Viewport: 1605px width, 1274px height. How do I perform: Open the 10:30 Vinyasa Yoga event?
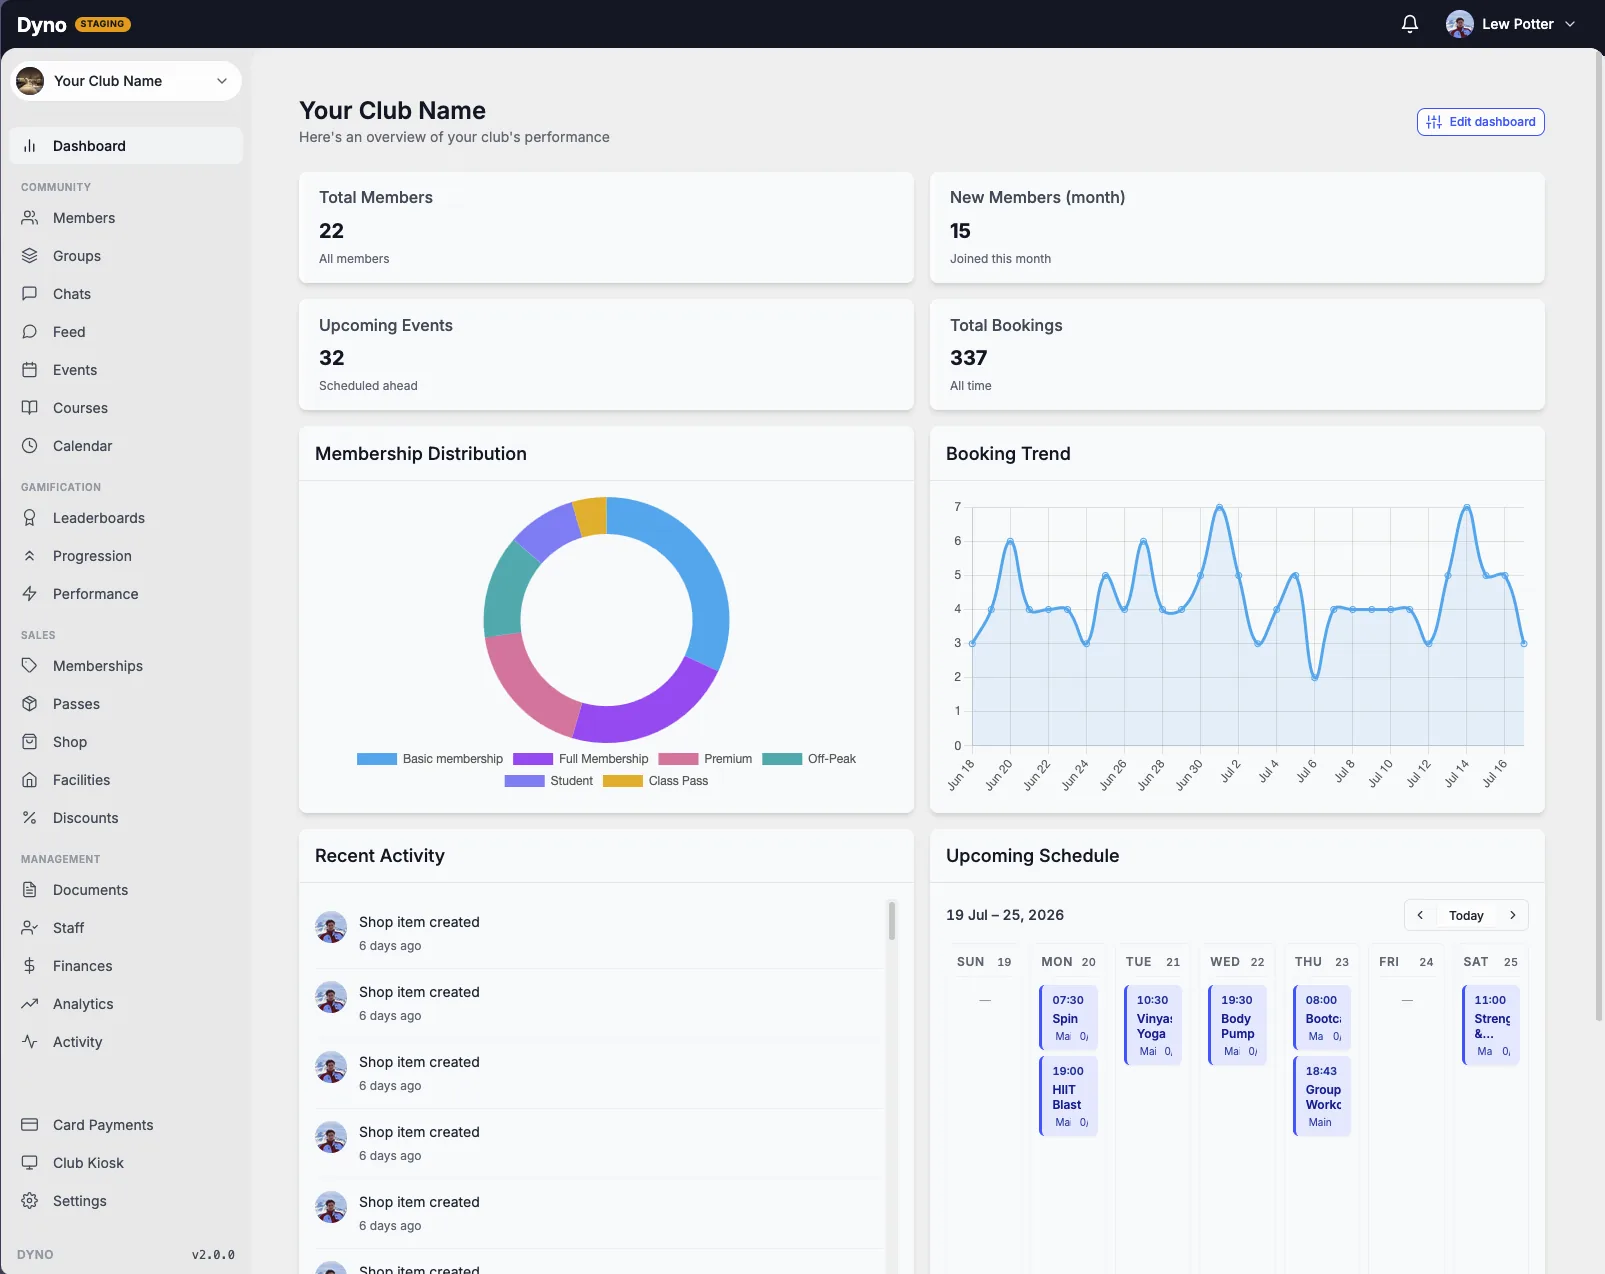(x=1154, y=1025)
